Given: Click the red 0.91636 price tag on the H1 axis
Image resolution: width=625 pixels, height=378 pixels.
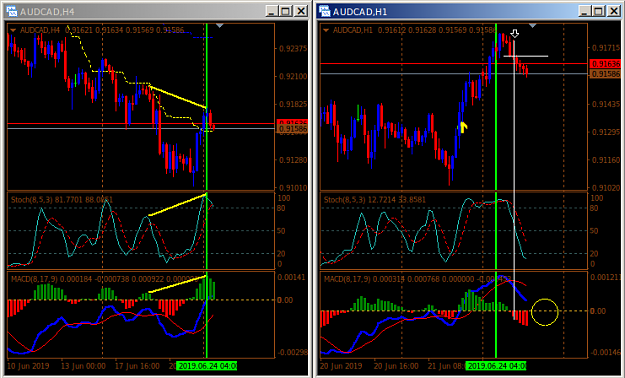Looking at the screenshot, I should coord(605,64).
